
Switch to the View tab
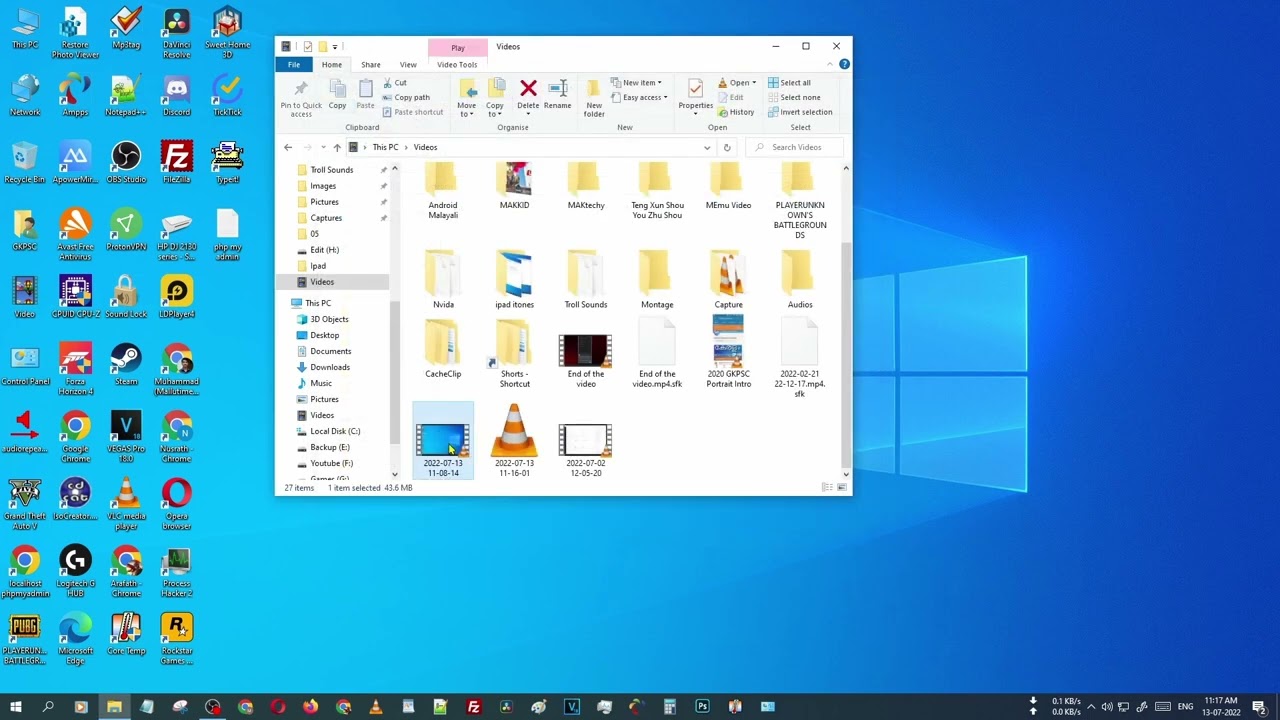click(x=408, y=65)
